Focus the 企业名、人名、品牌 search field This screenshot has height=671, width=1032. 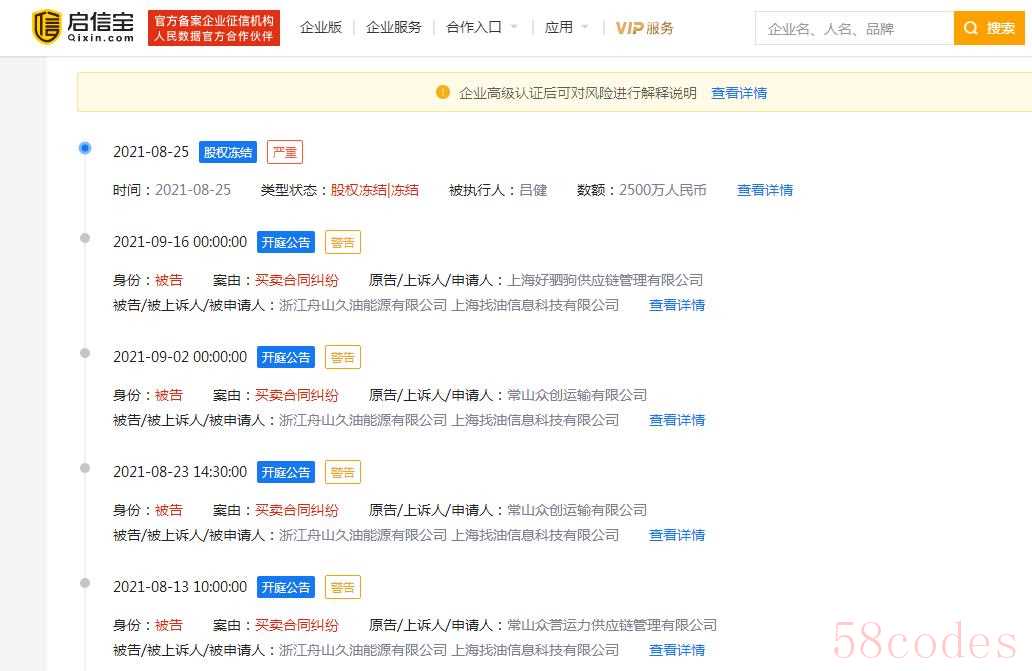(x=854, y=28)
